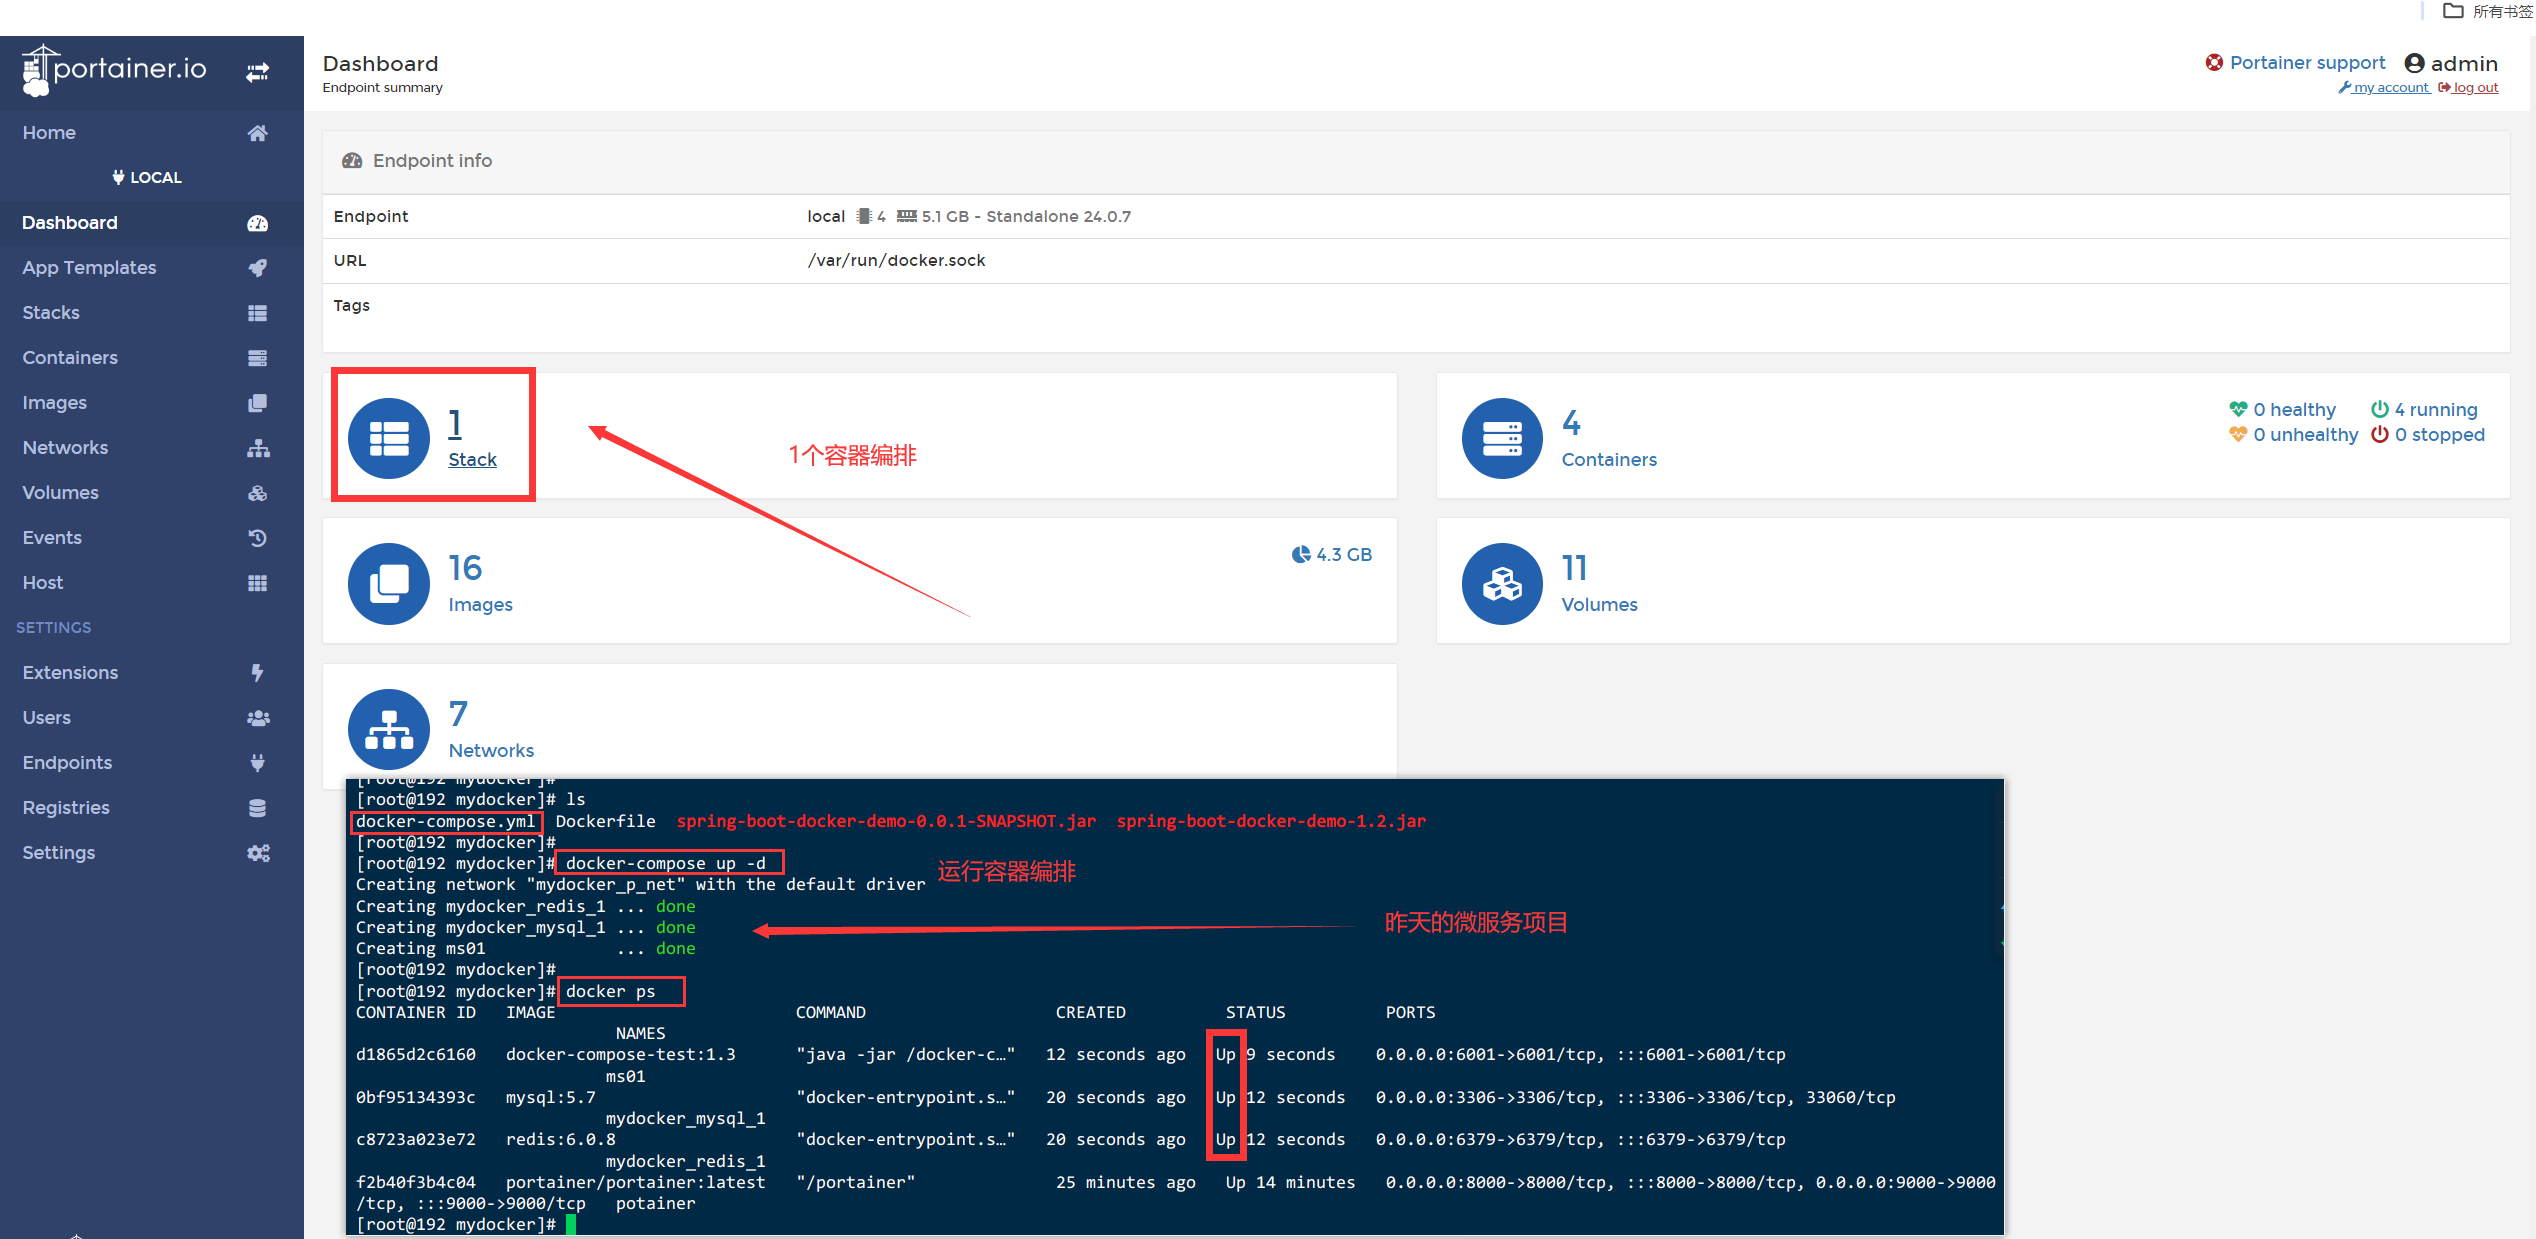Image resolution: width=2536 pixels, height=1239 pixels.
Task: Open Endpoints settings page
Action: pyautogui.click(x=67, y=762)
